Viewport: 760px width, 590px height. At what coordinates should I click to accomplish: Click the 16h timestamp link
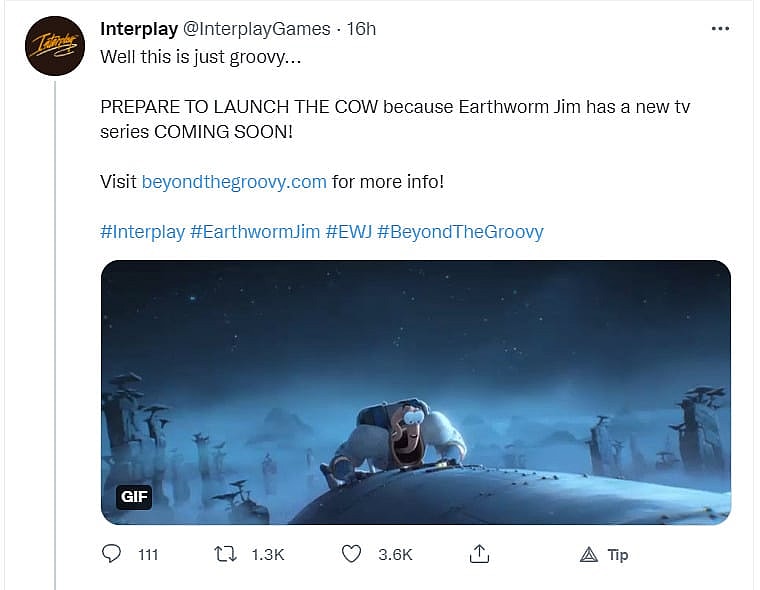360,29
